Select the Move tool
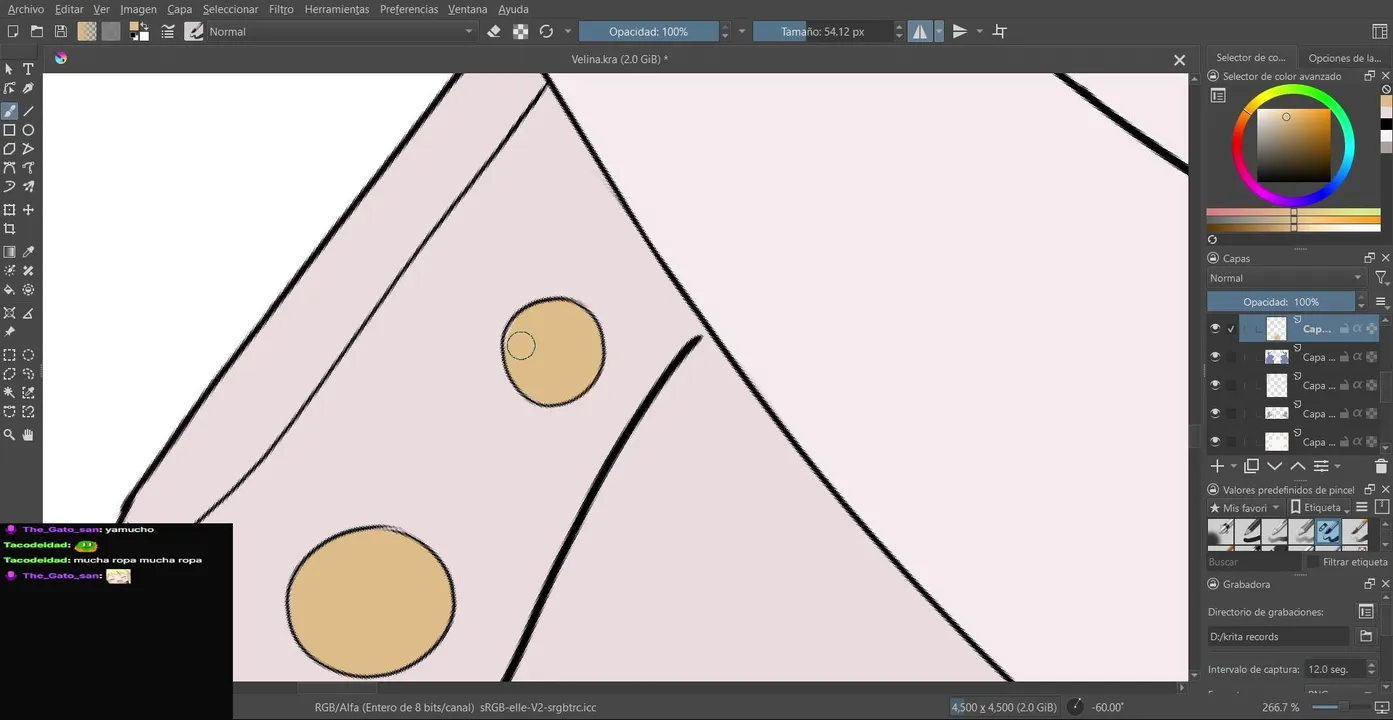1393x720 pixels. click(28, 210)
